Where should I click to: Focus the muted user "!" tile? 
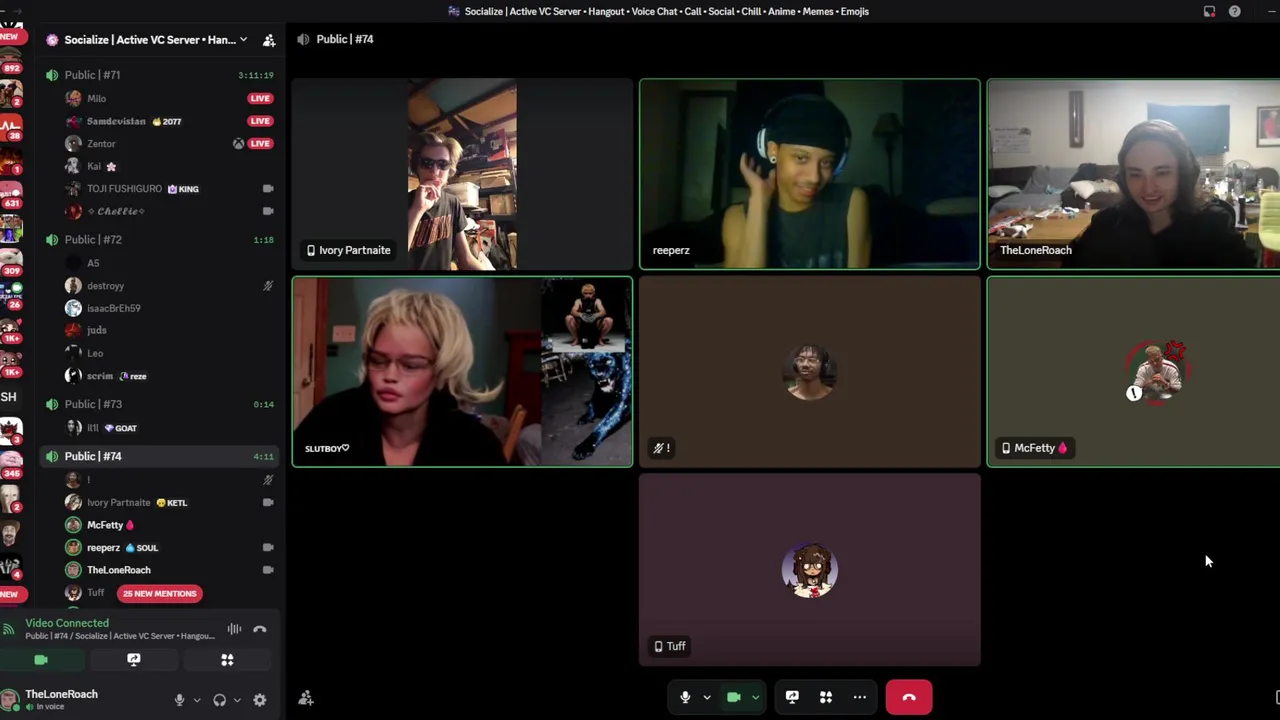[x=810, y=372]
